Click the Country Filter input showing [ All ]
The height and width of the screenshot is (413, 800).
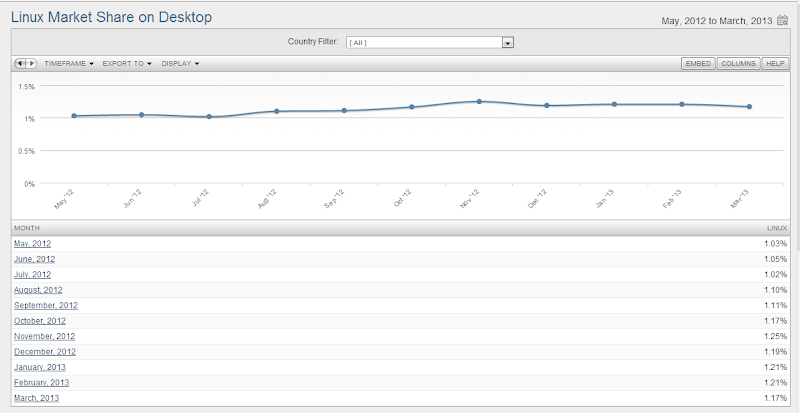click(424, 43)
